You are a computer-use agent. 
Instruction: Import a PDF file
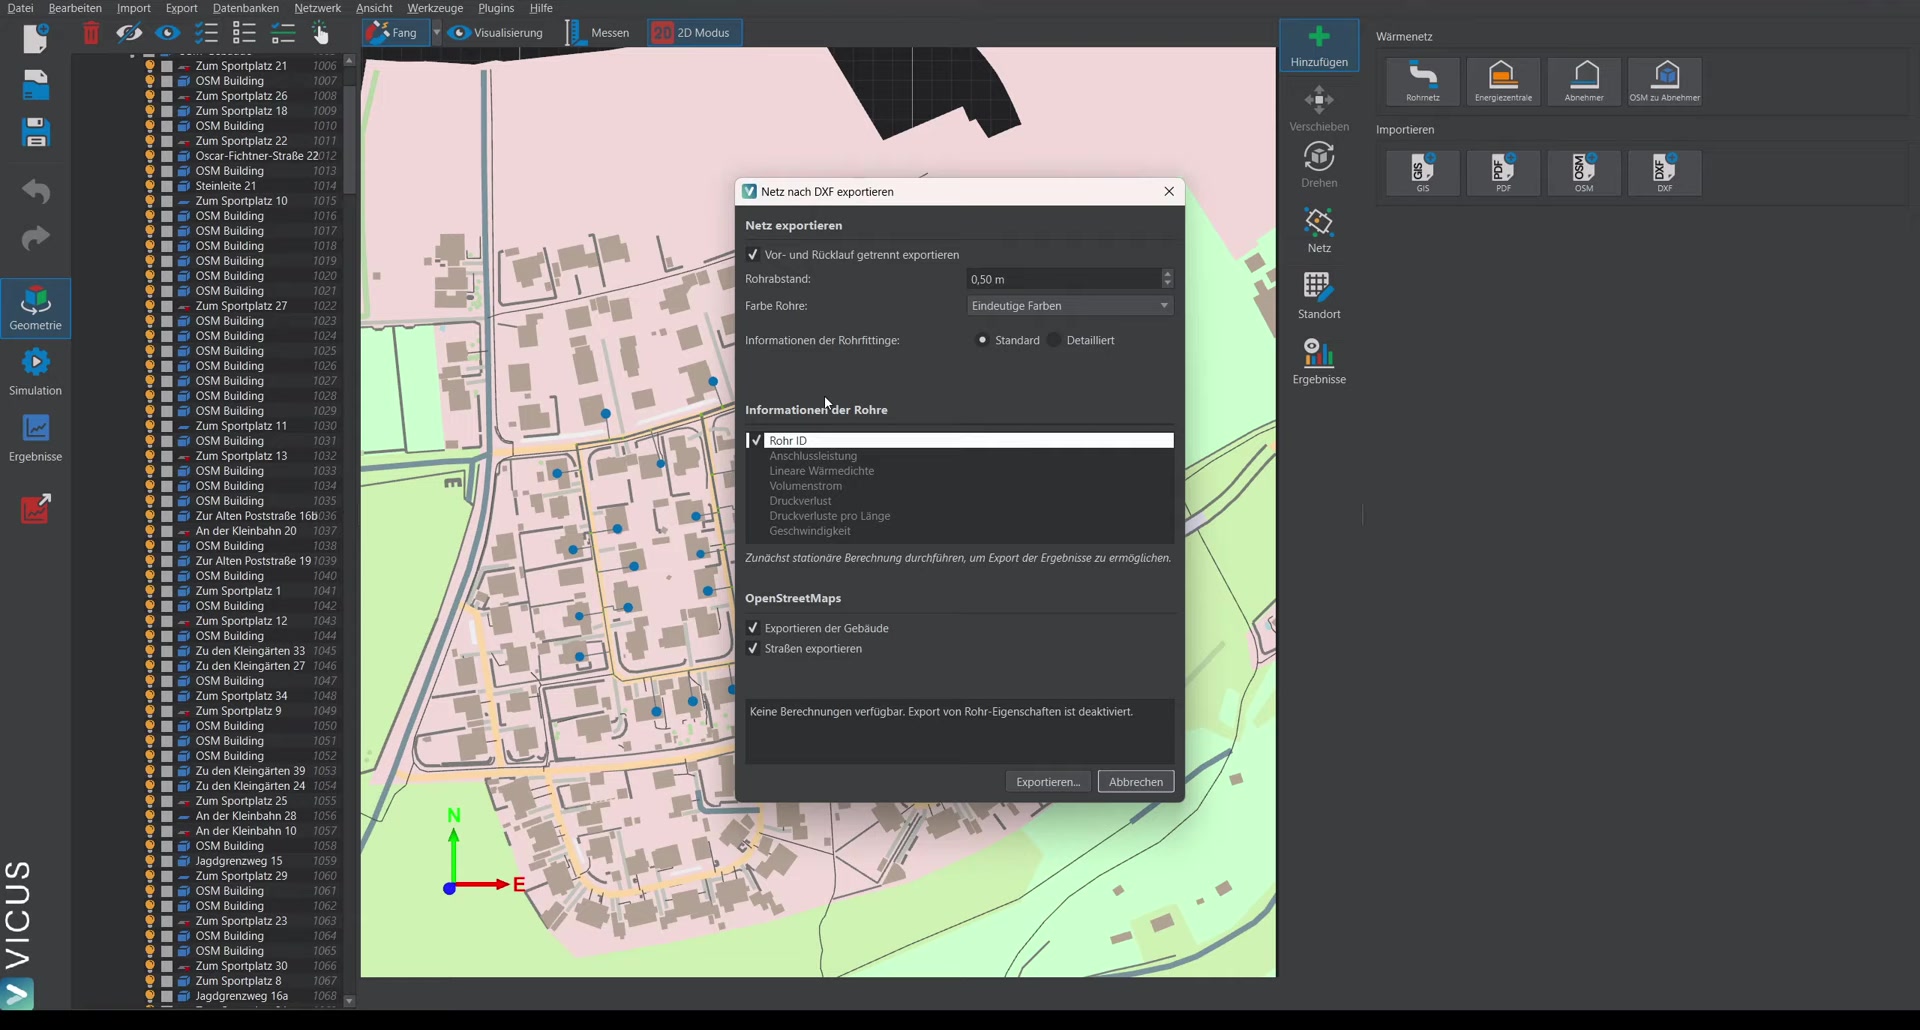pos(1503,173)
